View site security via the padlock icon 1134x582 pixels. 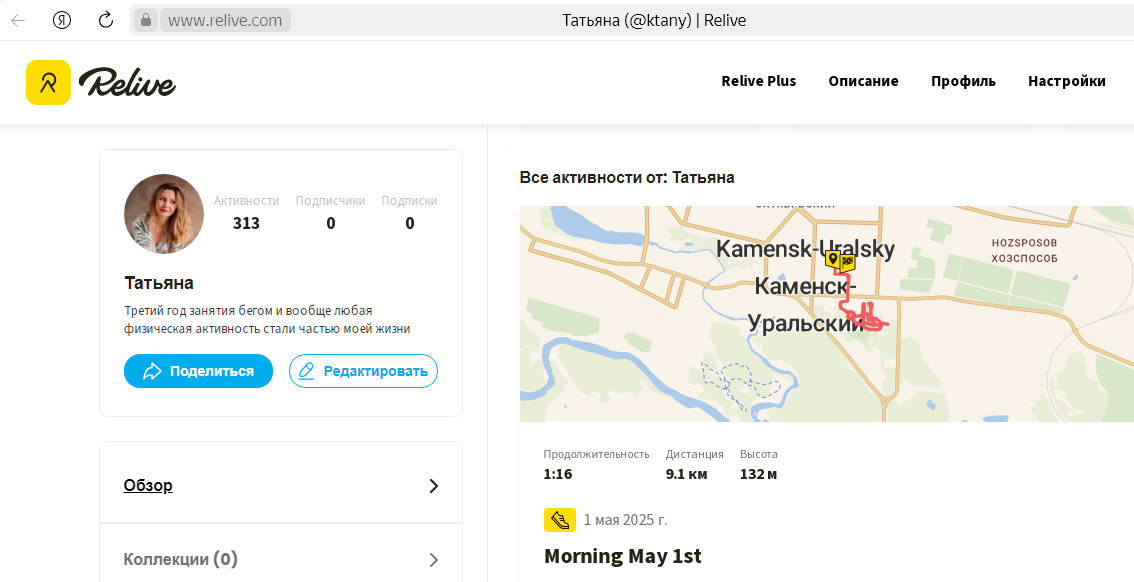tap(145, 20)
